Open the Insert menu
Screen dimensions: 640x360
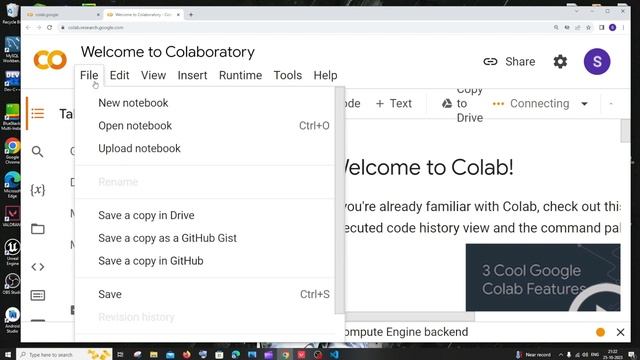pyautogui.click(x=192, y=76)
